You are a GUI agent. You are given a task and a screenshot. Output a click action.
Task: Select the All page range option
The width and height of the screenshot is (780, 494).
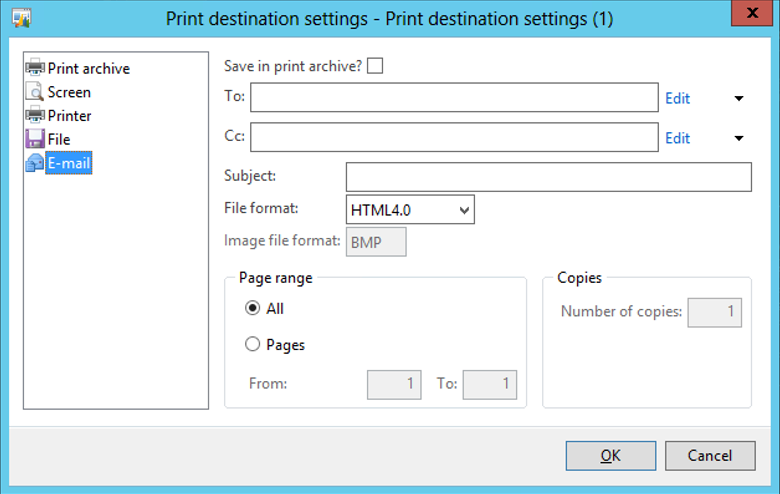click(x=253, y=309)
